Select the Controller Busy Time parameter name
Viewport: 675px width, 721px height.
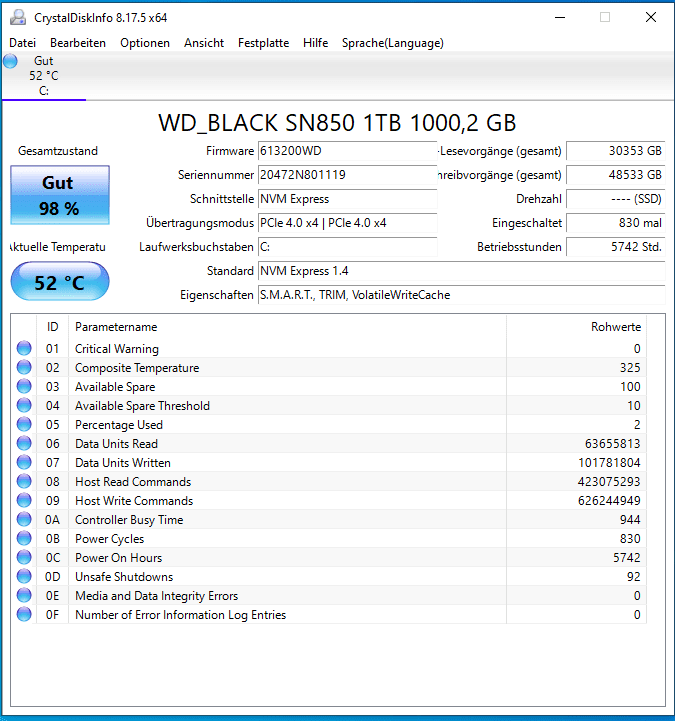point(129,520)
